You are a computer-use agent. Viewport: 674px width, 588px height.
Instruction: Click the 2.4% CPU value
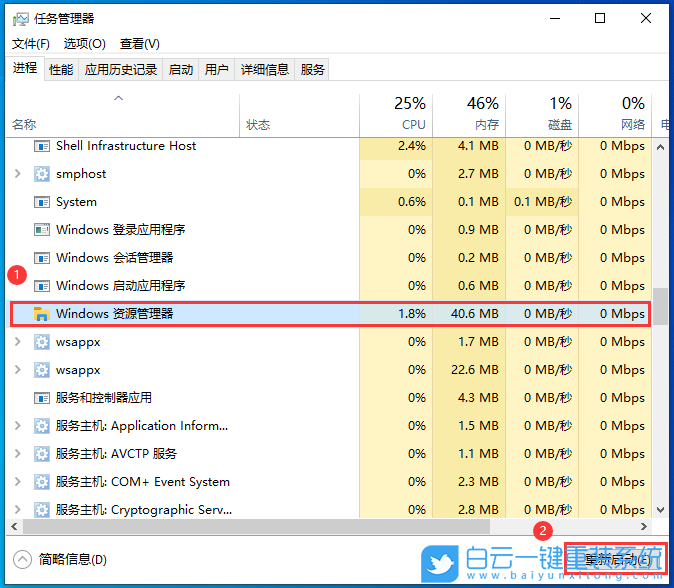click(412, 146)
